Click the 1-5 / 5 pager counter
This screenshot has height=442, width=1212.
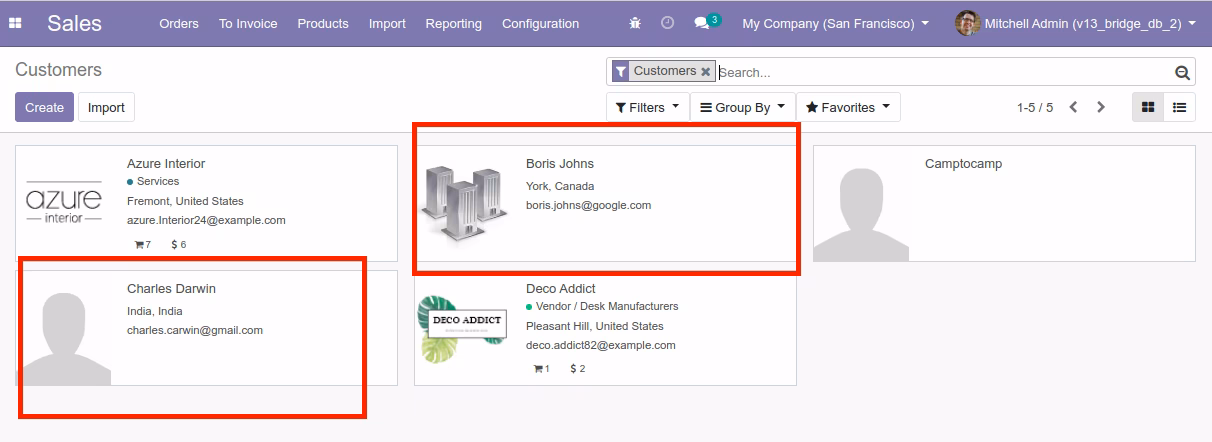pos(1035,107)
